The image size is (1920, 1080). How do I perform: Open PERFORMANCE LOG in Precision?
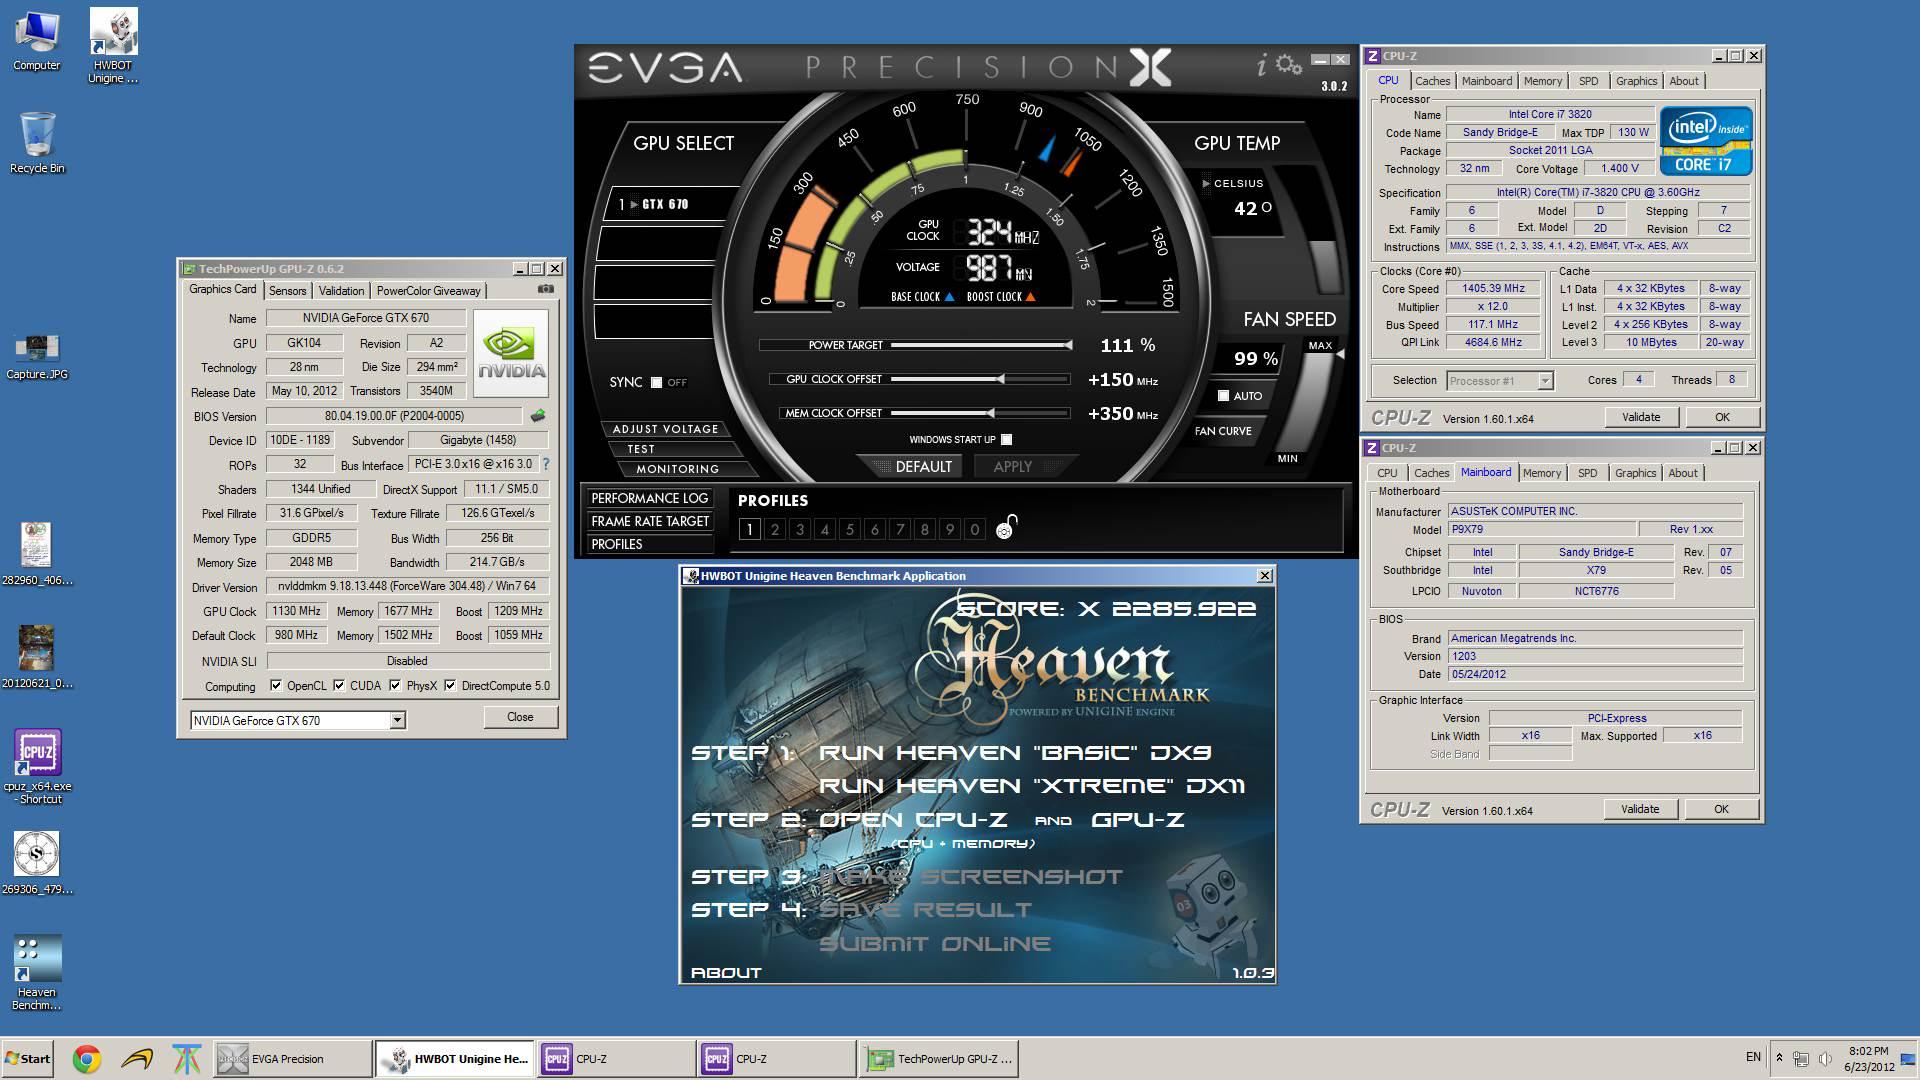tap(649, 498)
